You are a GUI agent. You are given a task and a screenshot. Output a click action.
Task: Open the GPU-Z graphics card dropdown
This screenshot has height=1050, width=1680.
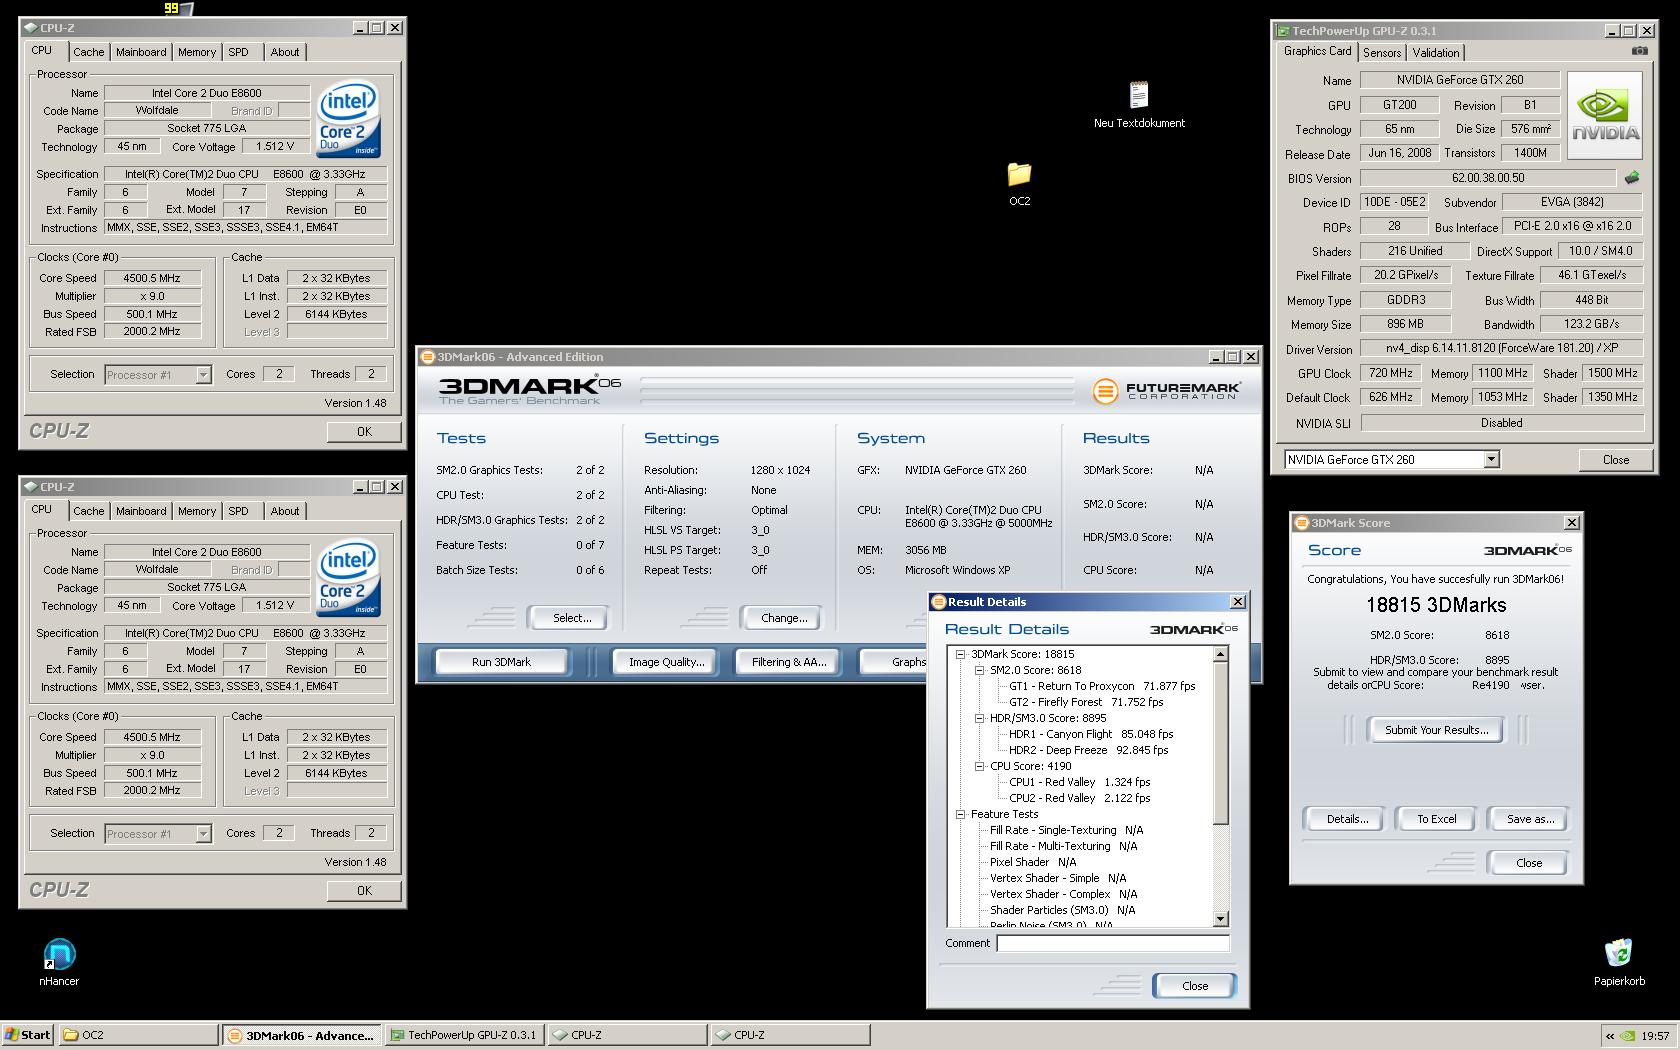tap(1491, 460)
